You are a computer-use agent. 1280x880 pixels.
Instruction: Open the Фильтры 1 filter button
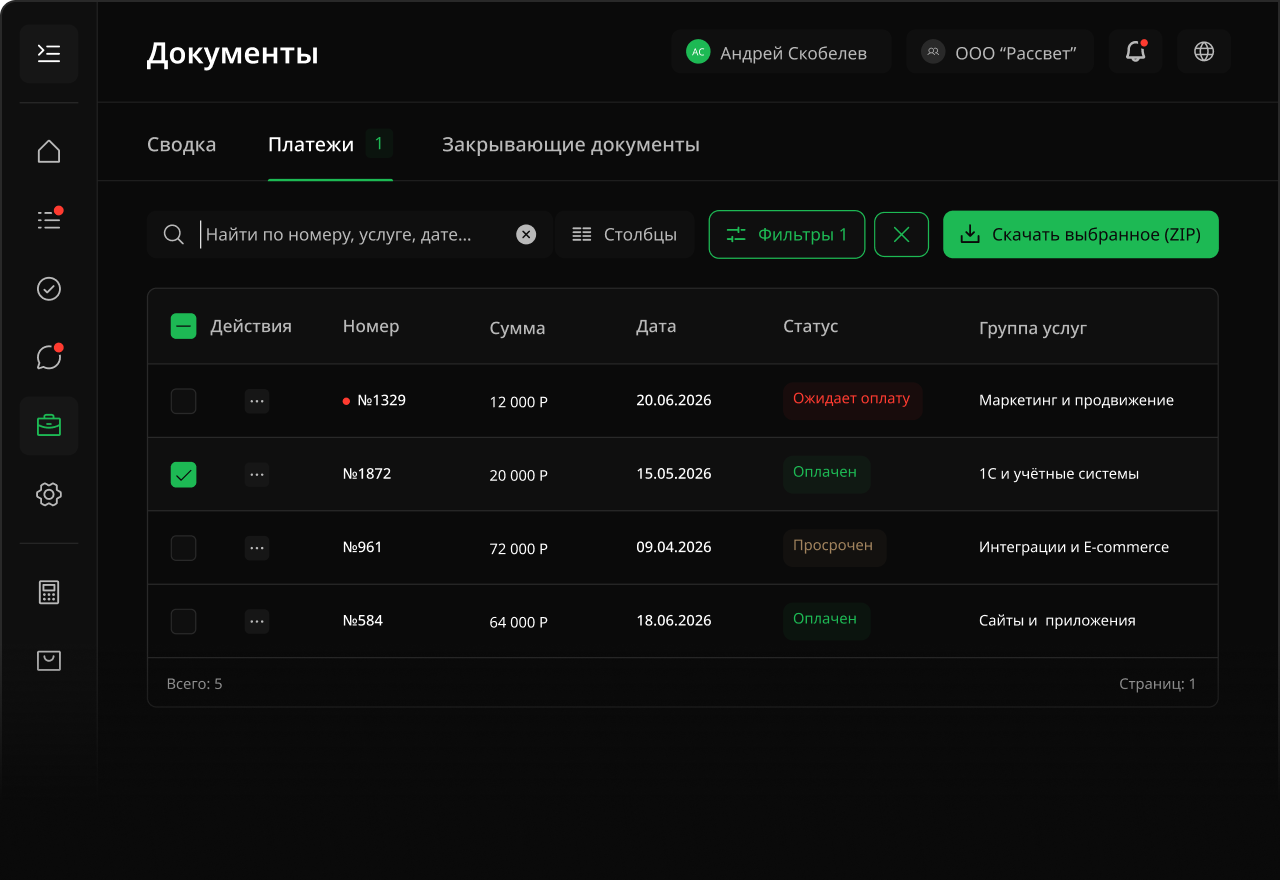pos(787,235)
